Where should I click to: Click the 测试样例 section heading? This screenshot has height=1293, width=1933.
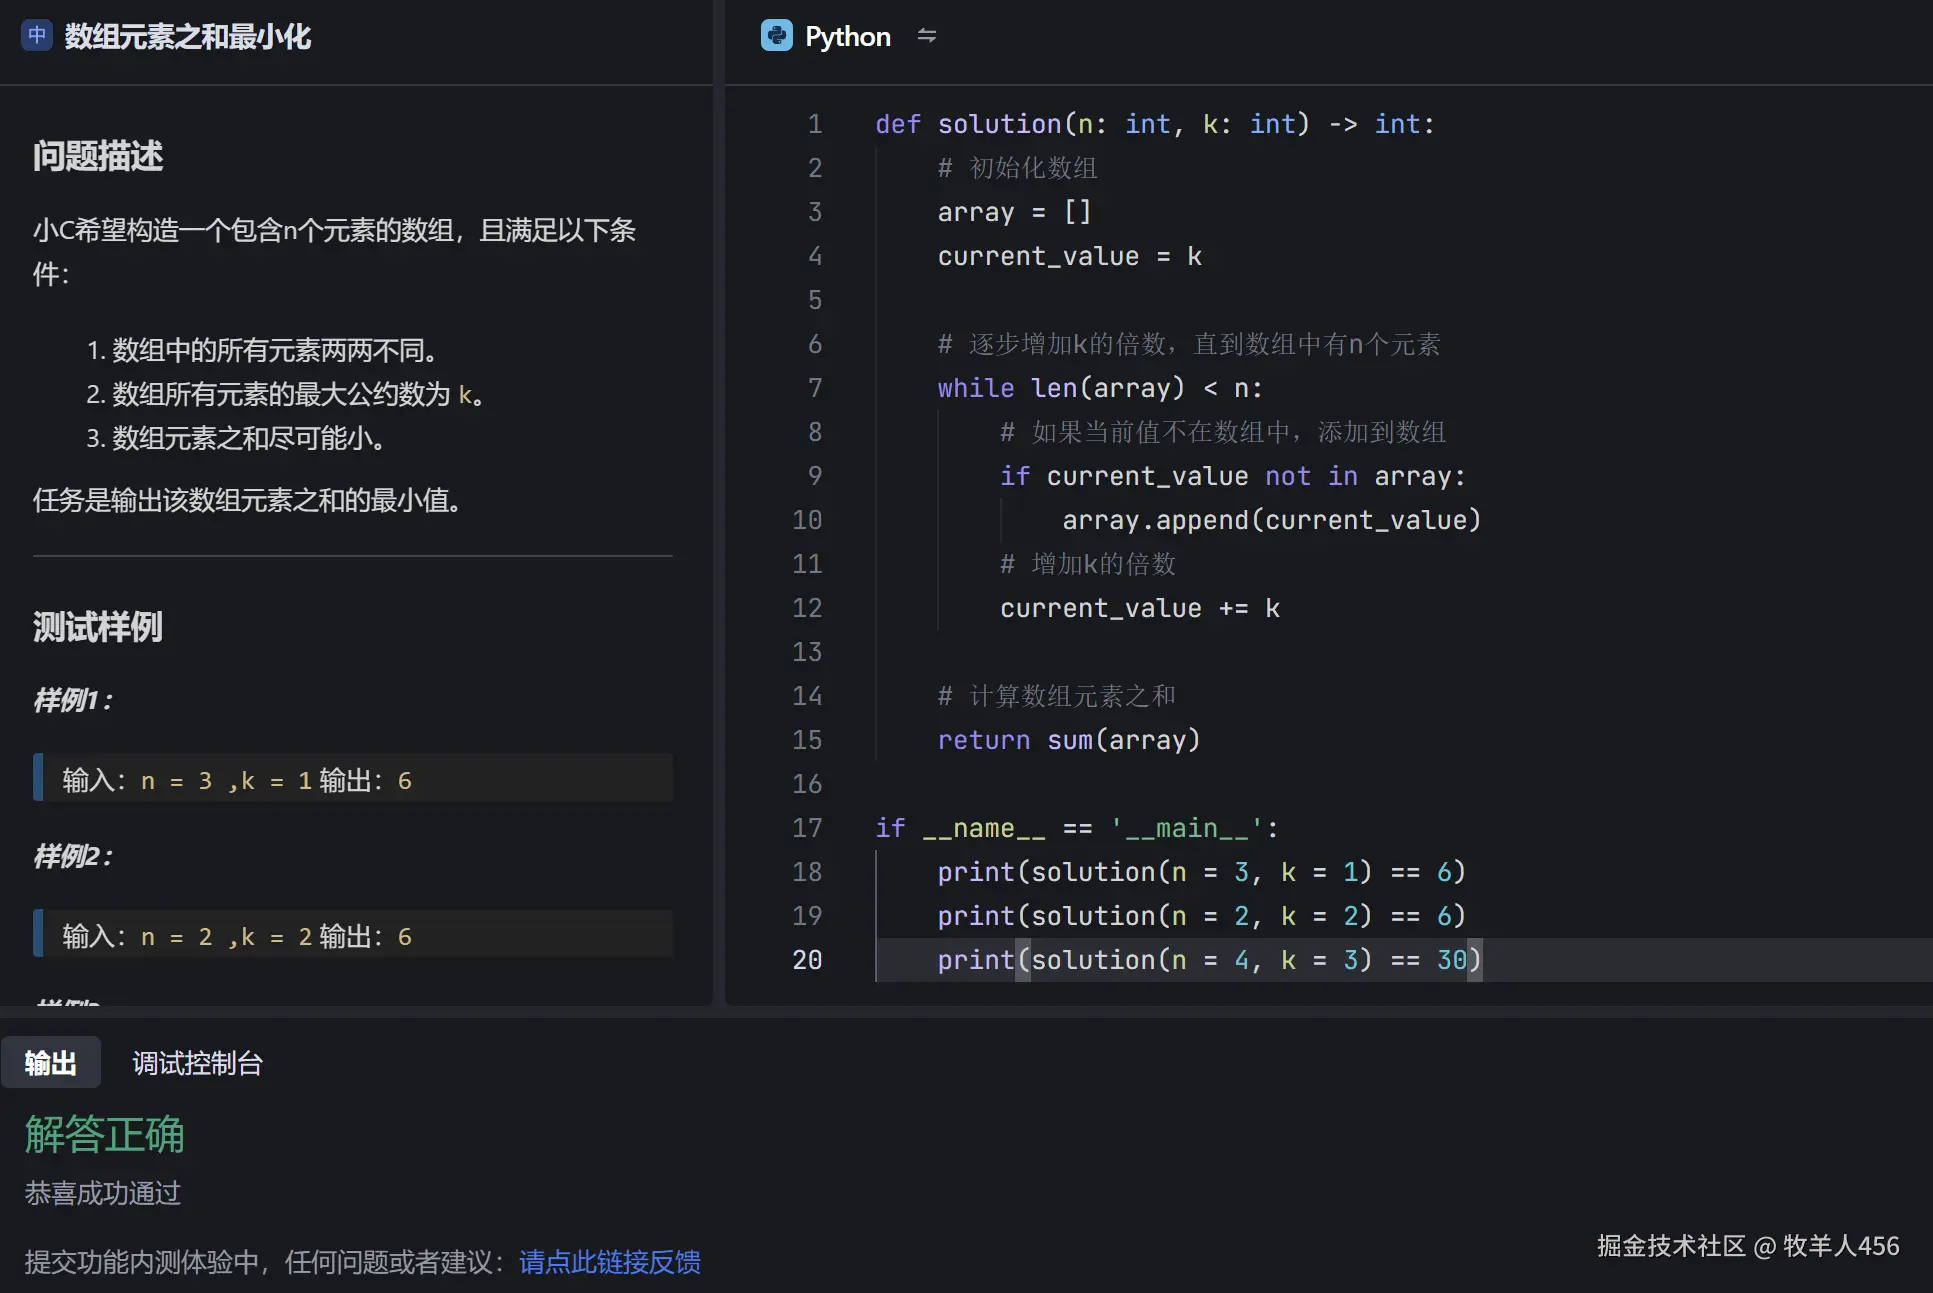98,627
